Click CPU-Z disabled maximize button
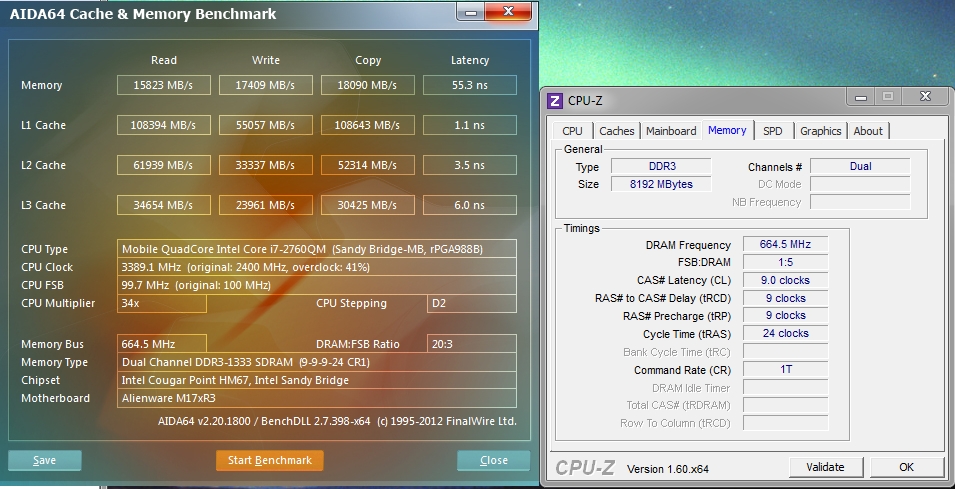The image size is (955, 489). point(888,97)
